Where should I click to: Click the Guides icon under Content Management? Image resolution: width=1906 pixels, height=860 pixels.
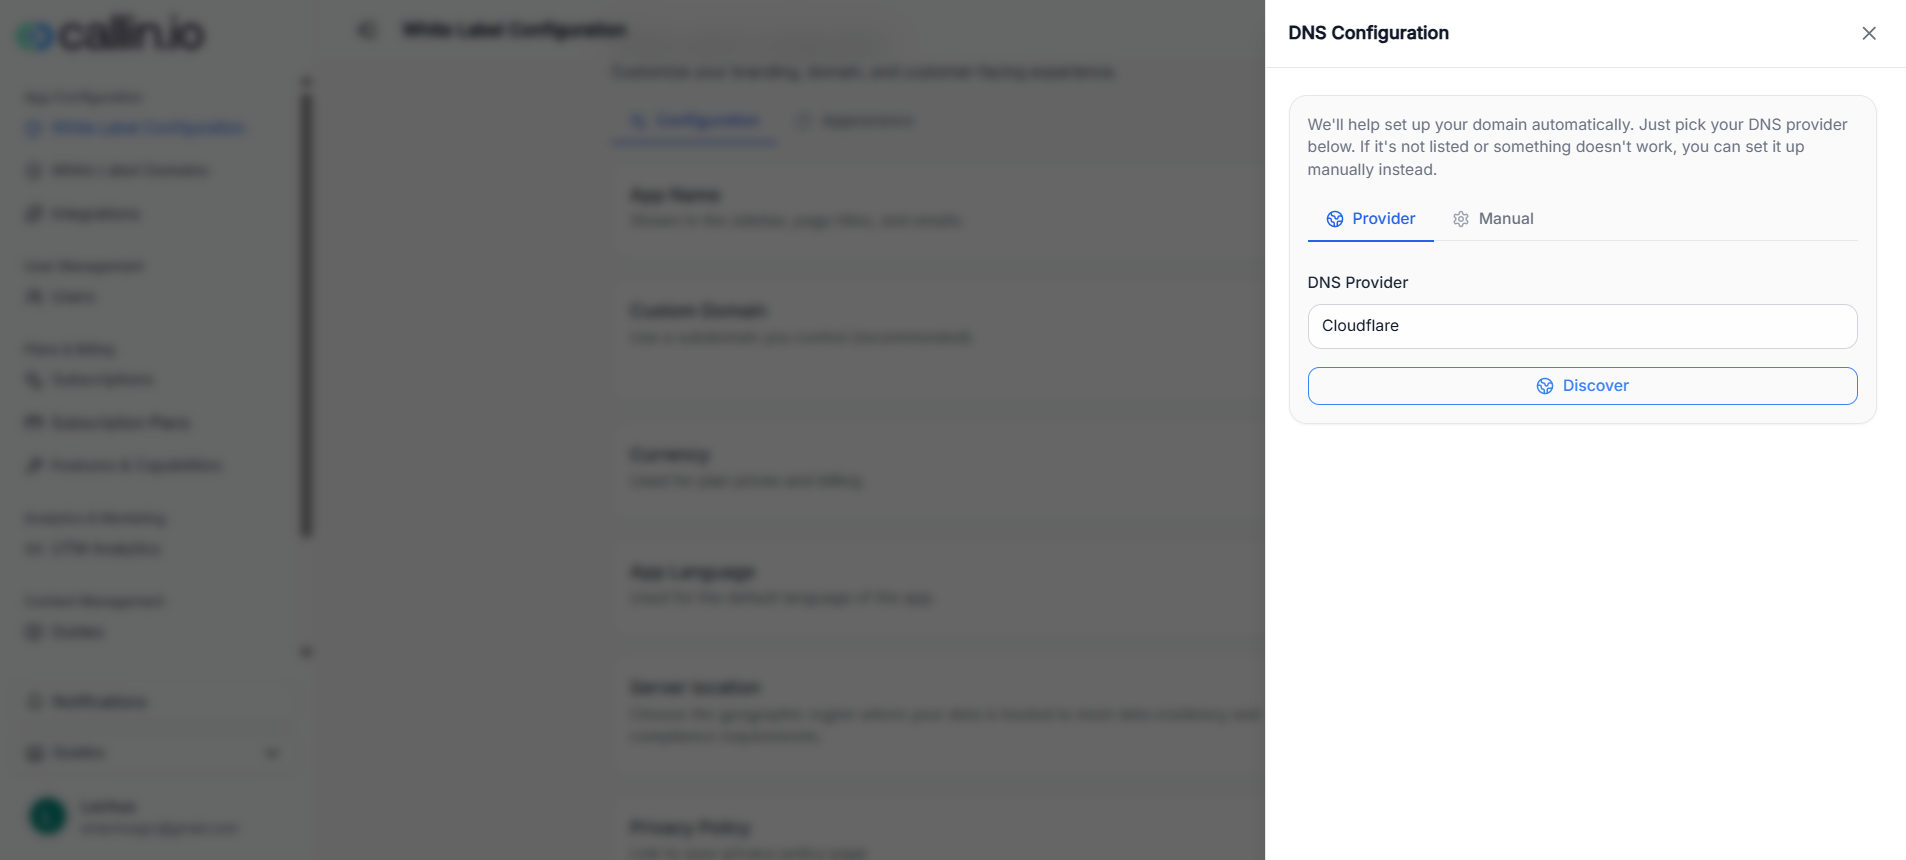tap(33, 631)
